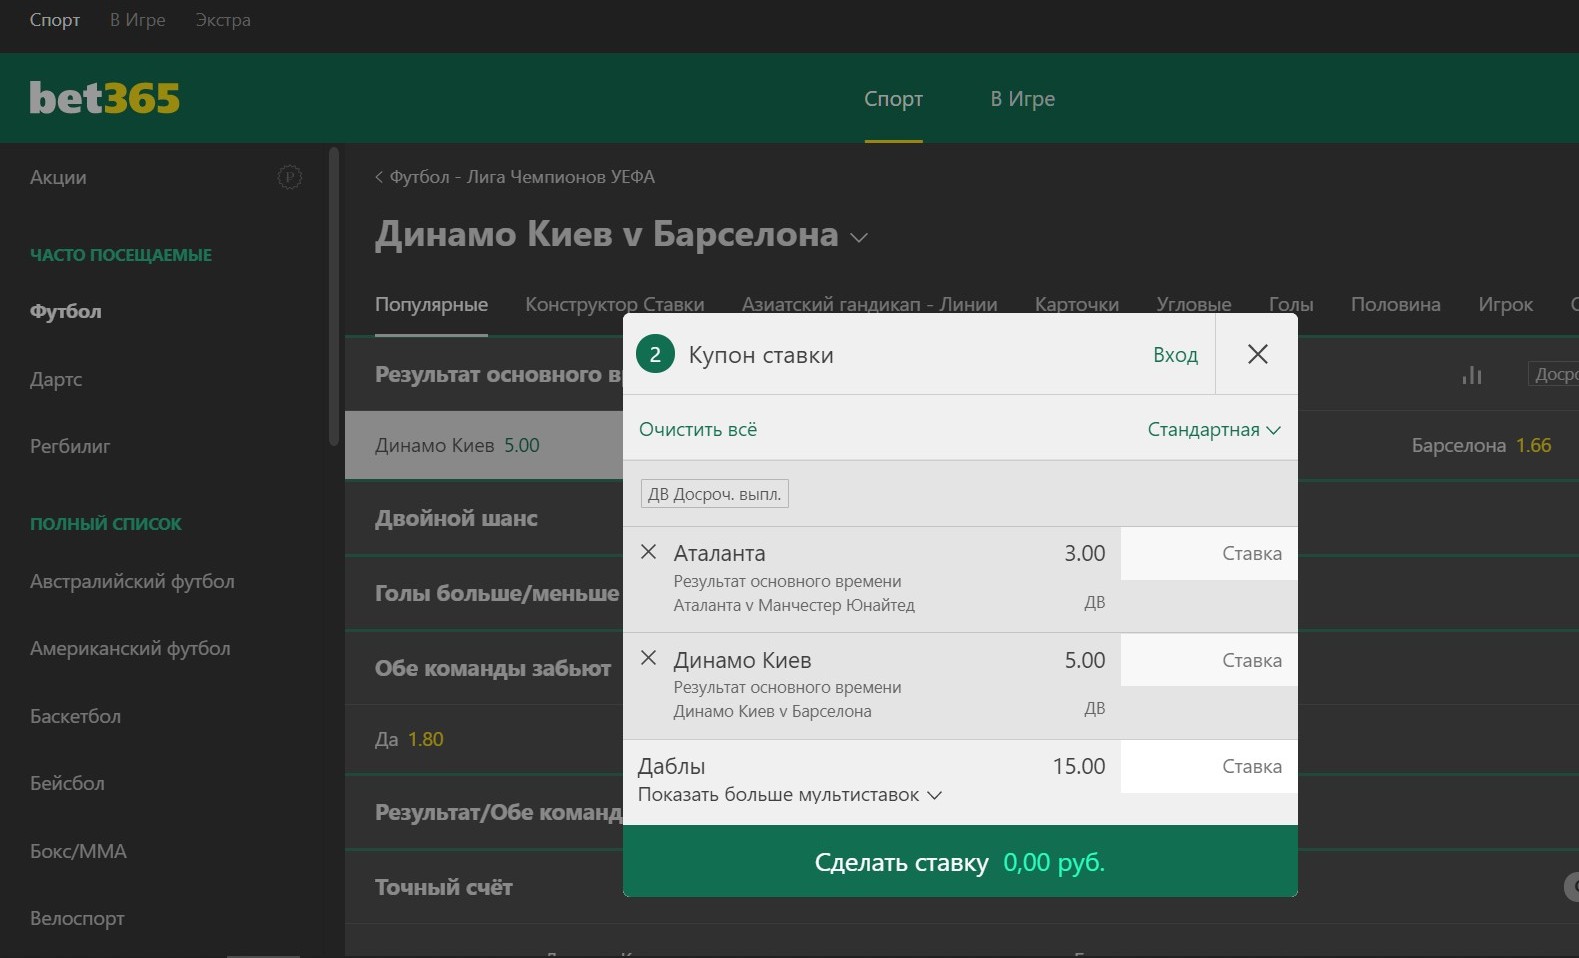Switch to Азиатский гандикап - Линии tab

click(x=869, y=304)
